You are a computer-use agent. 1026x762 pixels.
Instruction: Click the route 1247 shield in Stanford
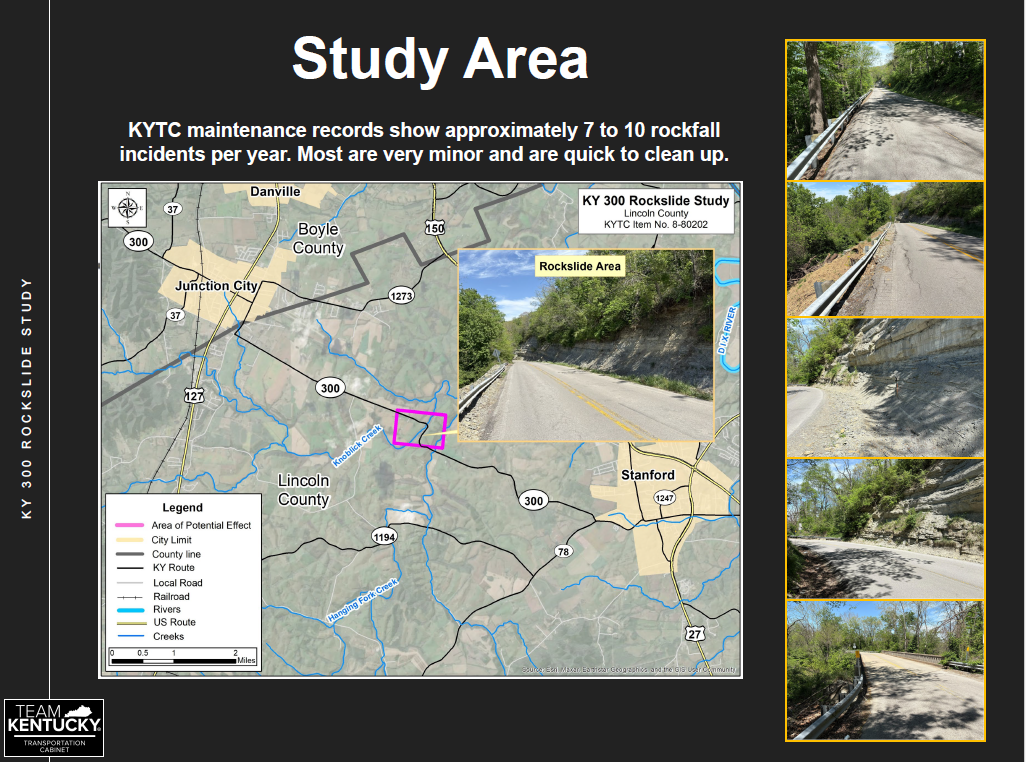pos(664,498)
